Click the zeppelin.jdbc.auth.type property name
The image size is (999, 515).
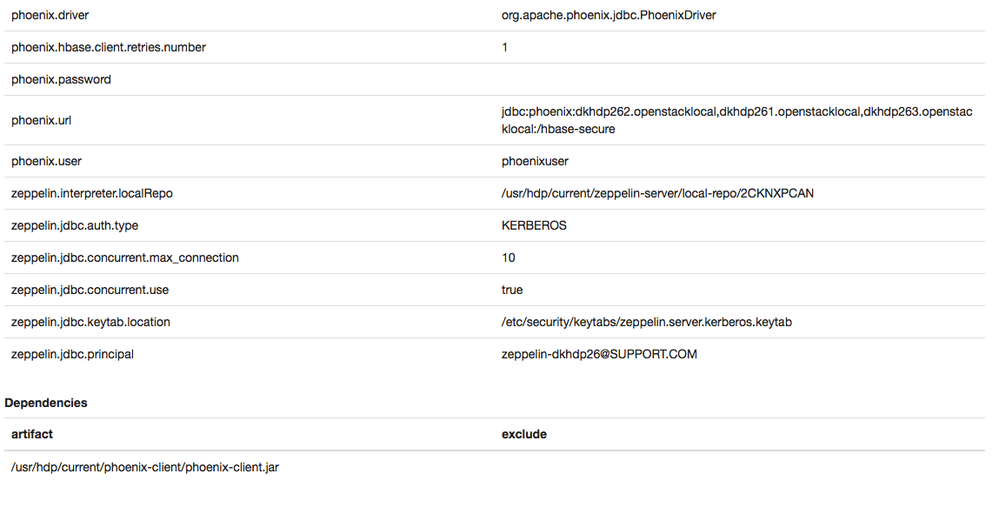(x=75, y=225)
